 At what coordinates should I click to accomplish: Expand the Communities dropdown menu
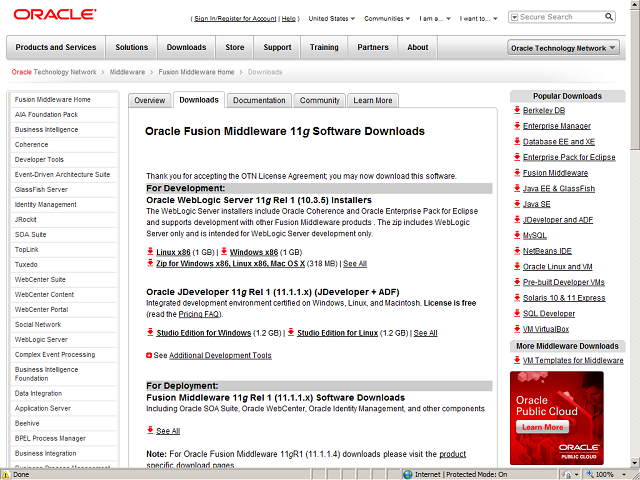388,18
